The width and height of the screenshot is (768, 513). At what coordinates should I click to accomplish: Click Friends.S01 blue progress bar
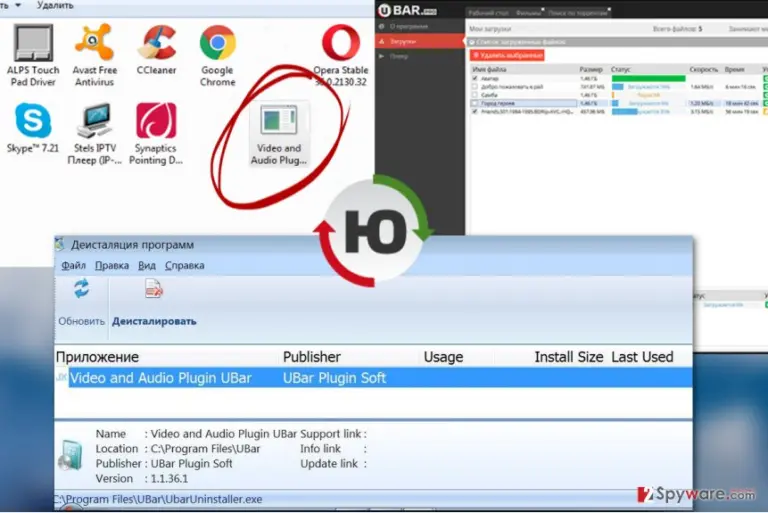tap(624, 112)
